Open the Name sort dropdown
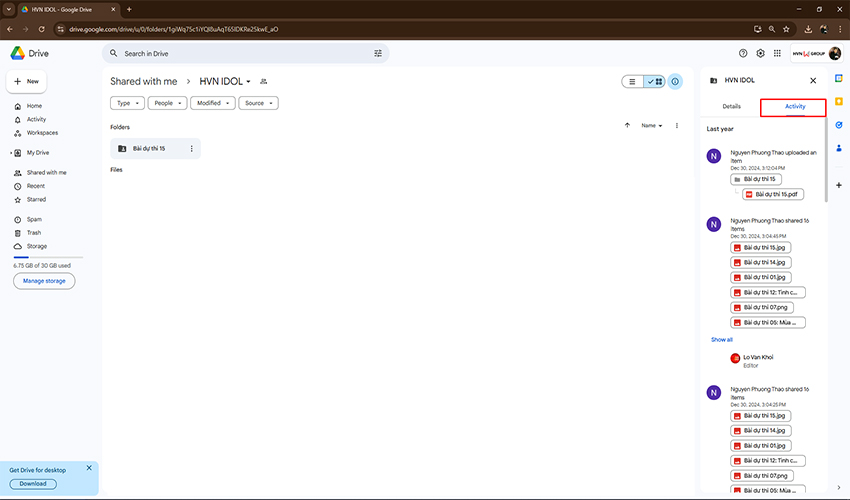850x500 pixels. (x=652, y=125)
